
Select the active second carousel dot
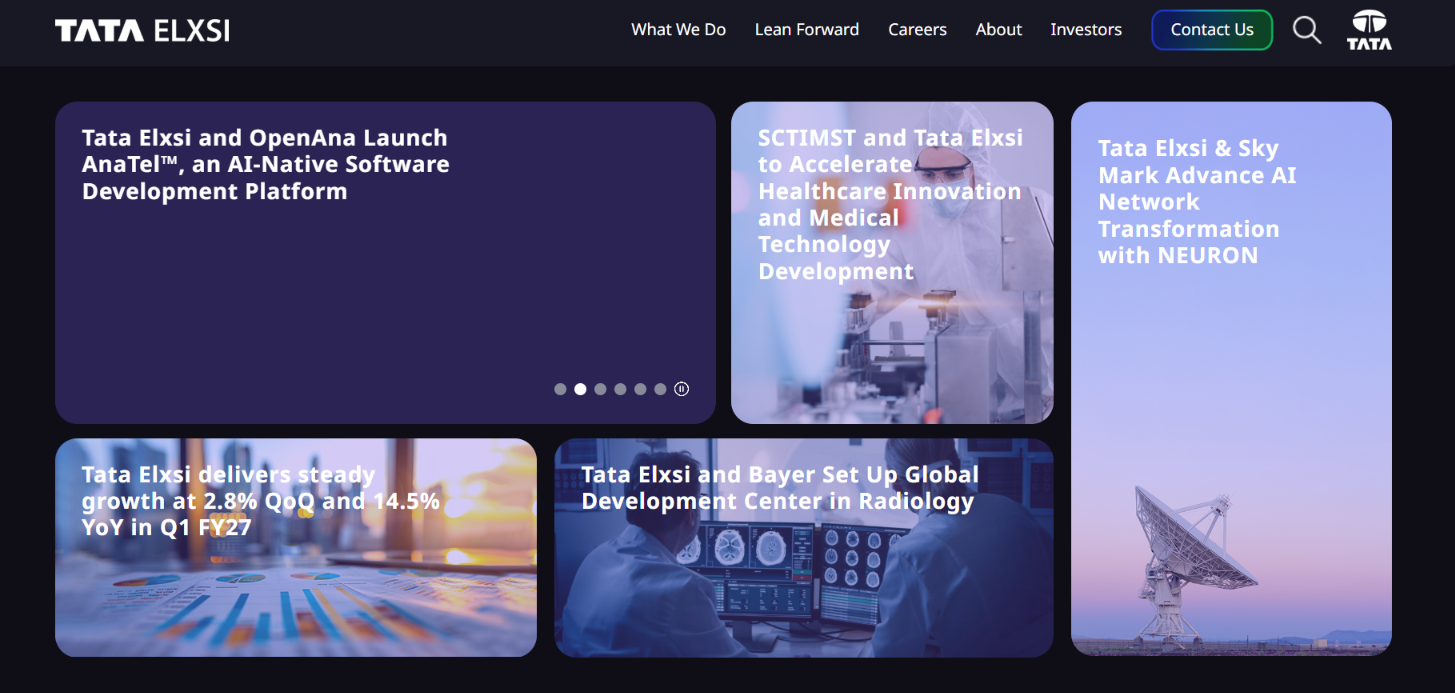coord(580,389)
